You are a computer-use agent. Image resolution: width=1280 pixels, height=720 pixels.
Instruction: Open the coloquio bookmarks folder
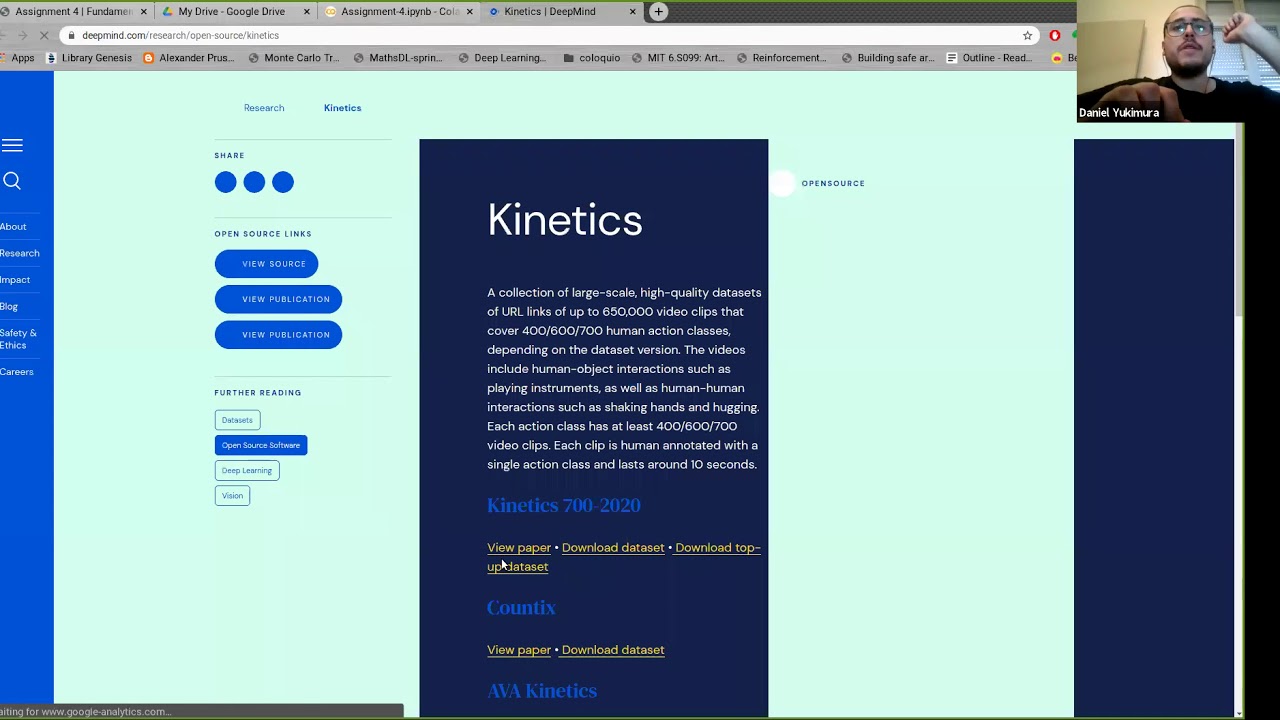pos(591,58)
